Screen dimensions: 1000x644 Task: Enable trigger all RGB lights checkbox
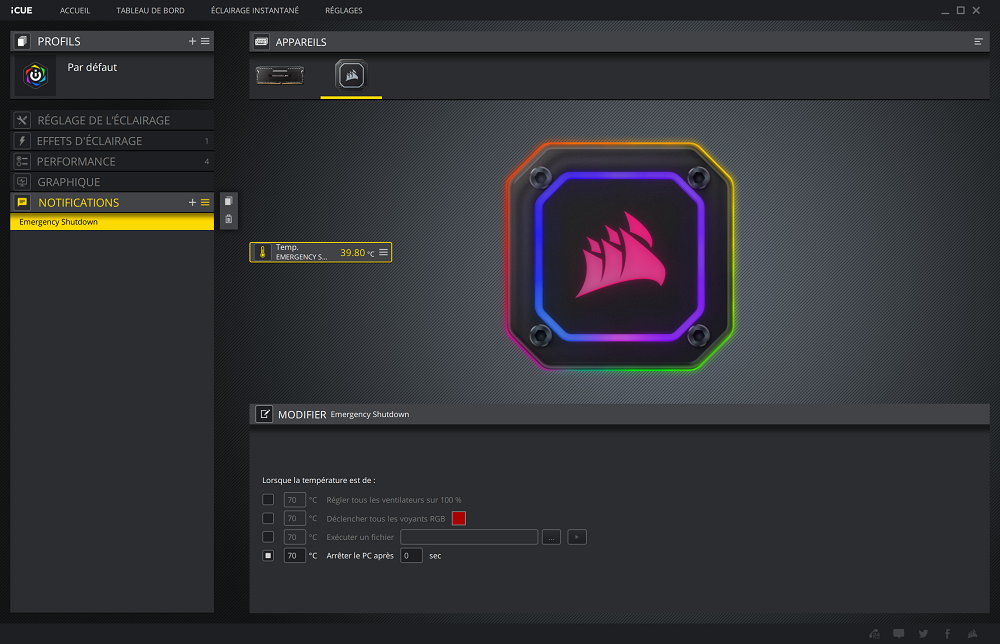point(268,518)
